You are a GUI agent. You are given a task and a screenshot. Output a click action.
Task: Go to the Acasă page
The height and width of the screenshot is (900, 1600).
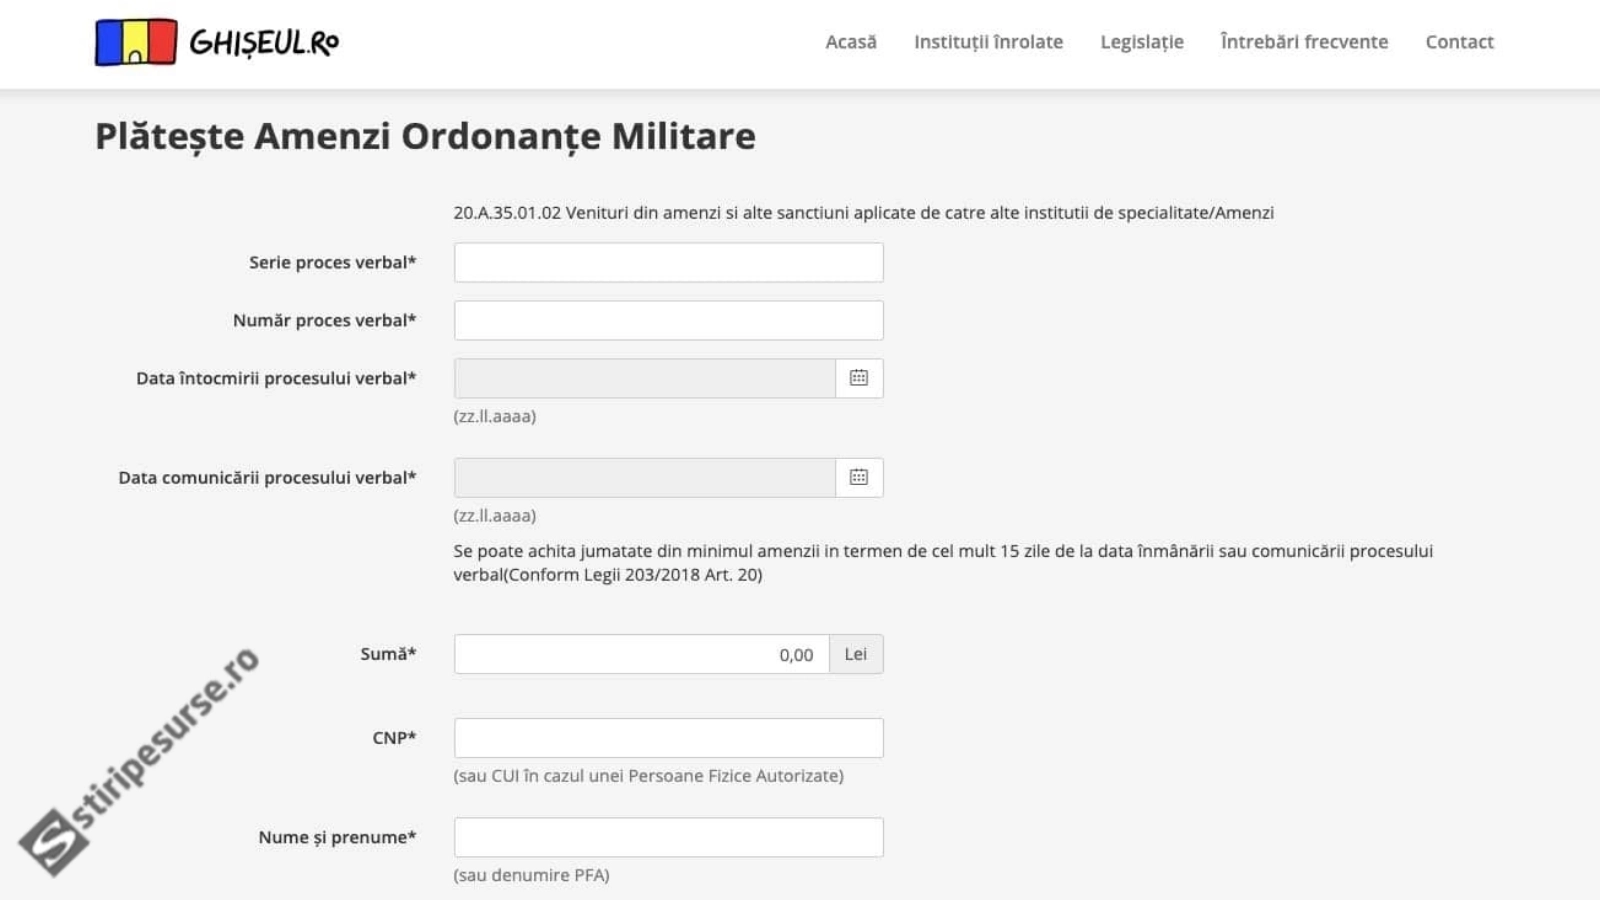[x=850, y=42]
